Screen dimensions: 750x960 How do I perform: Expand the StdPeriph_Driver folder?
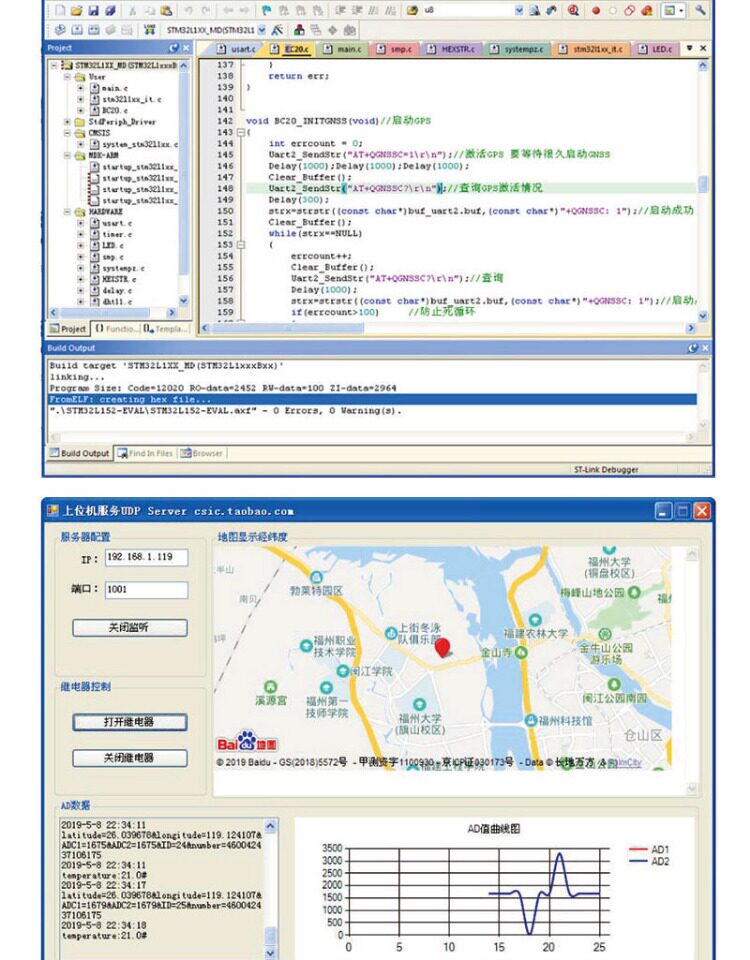pos(68,122)
